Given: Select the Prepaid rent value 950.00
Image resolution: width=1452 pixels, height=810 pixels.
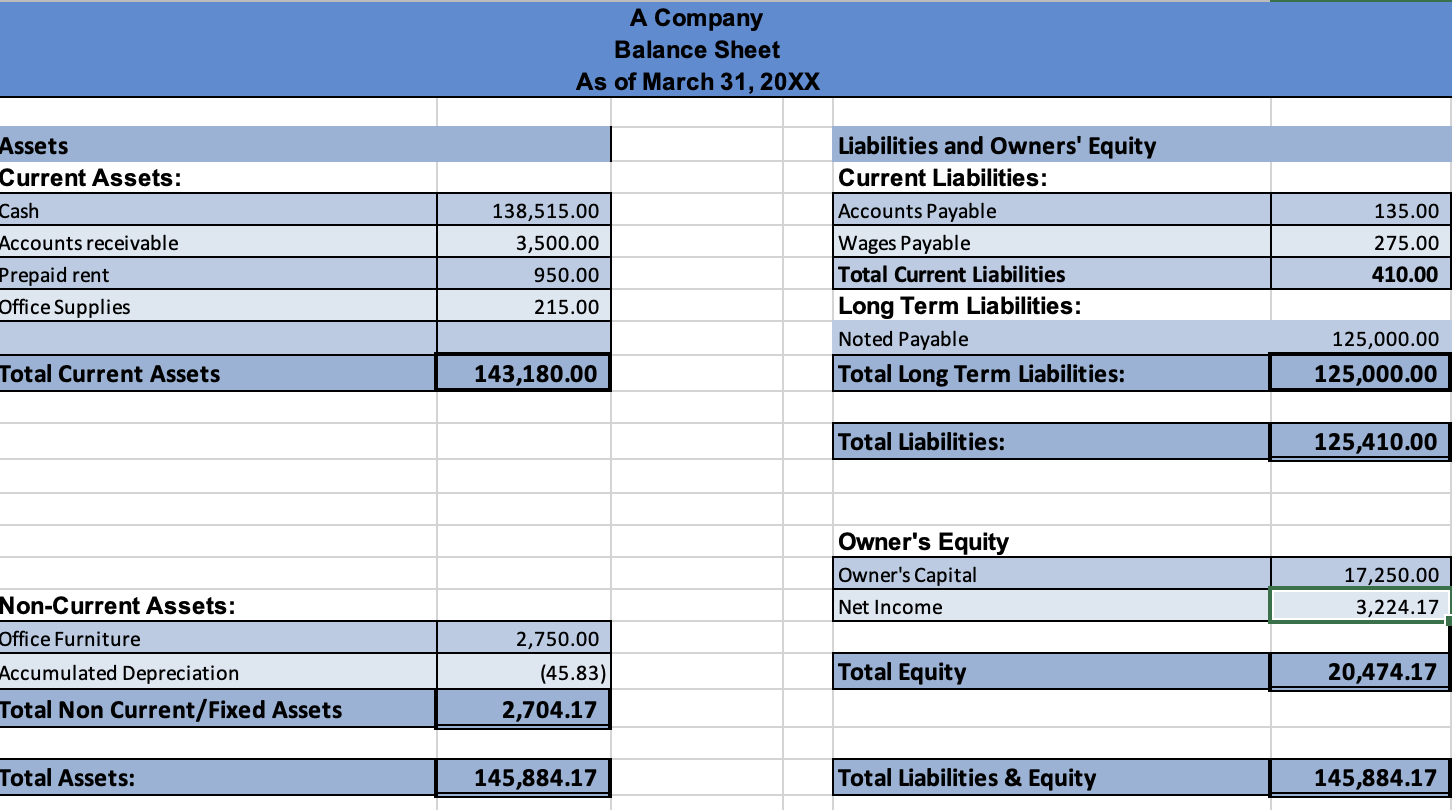Looking at the screenshot, I should [523, 274].
